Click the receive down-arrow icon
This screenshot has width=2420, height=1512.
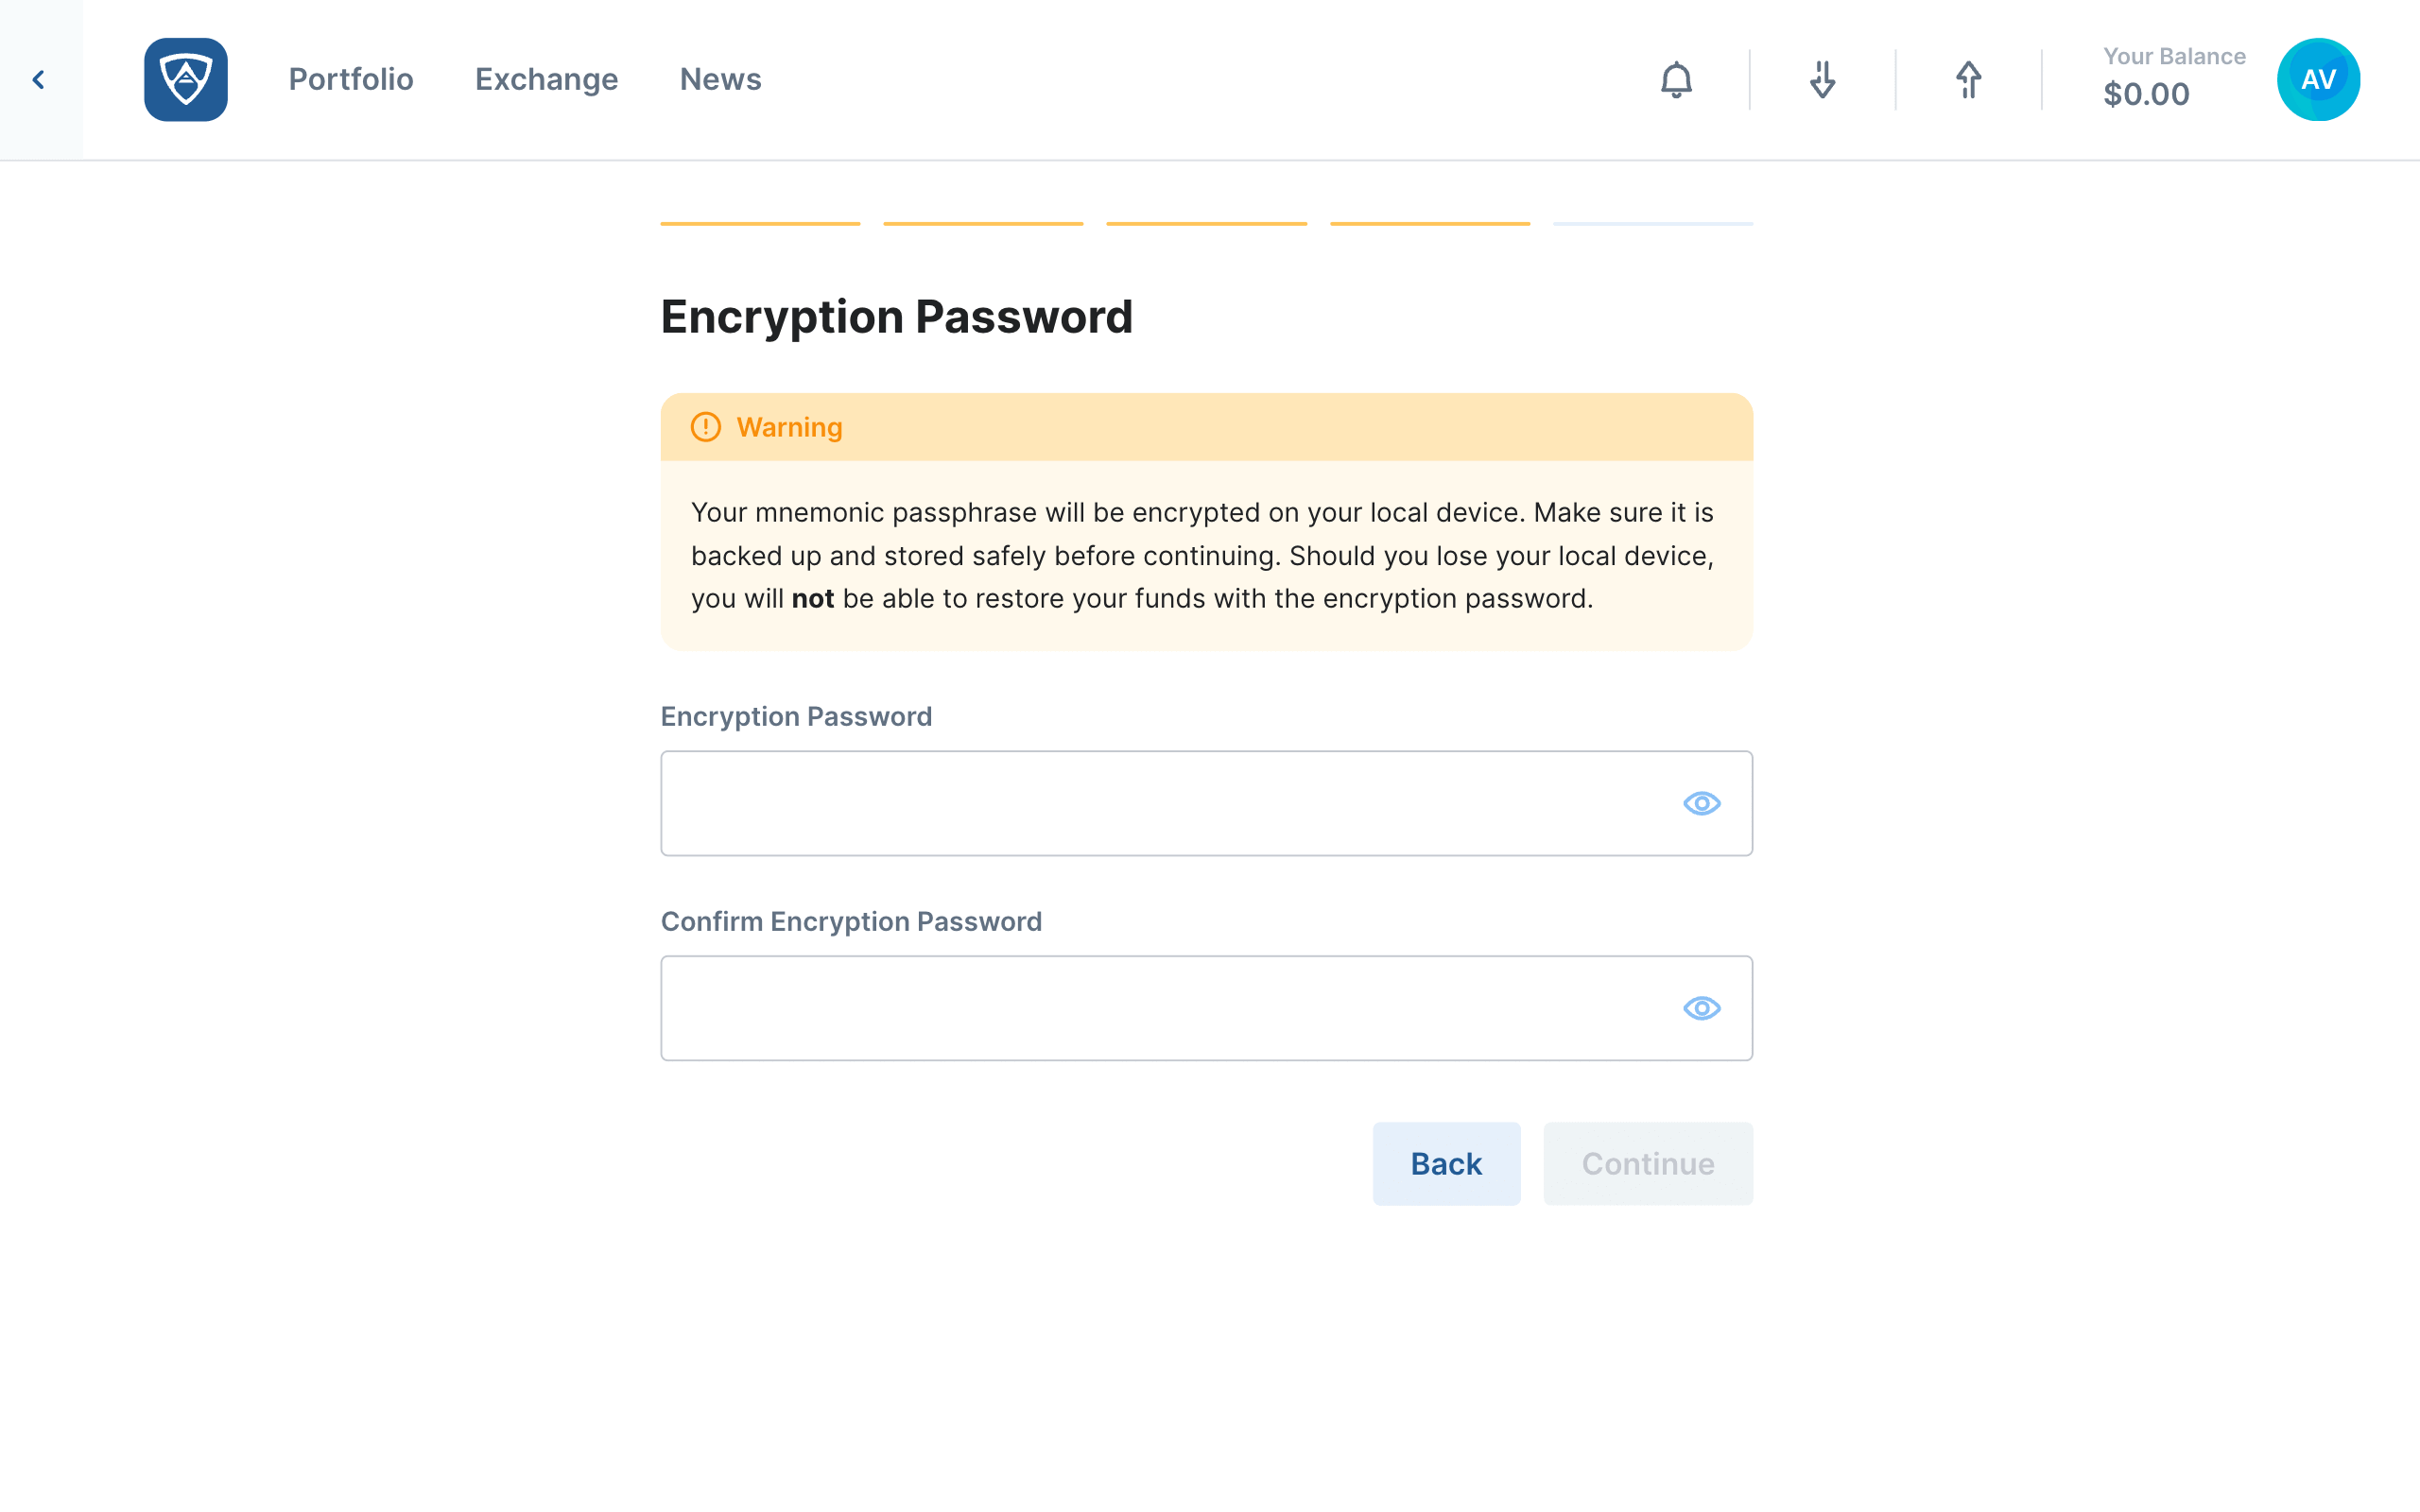[x=1822, y=79]
